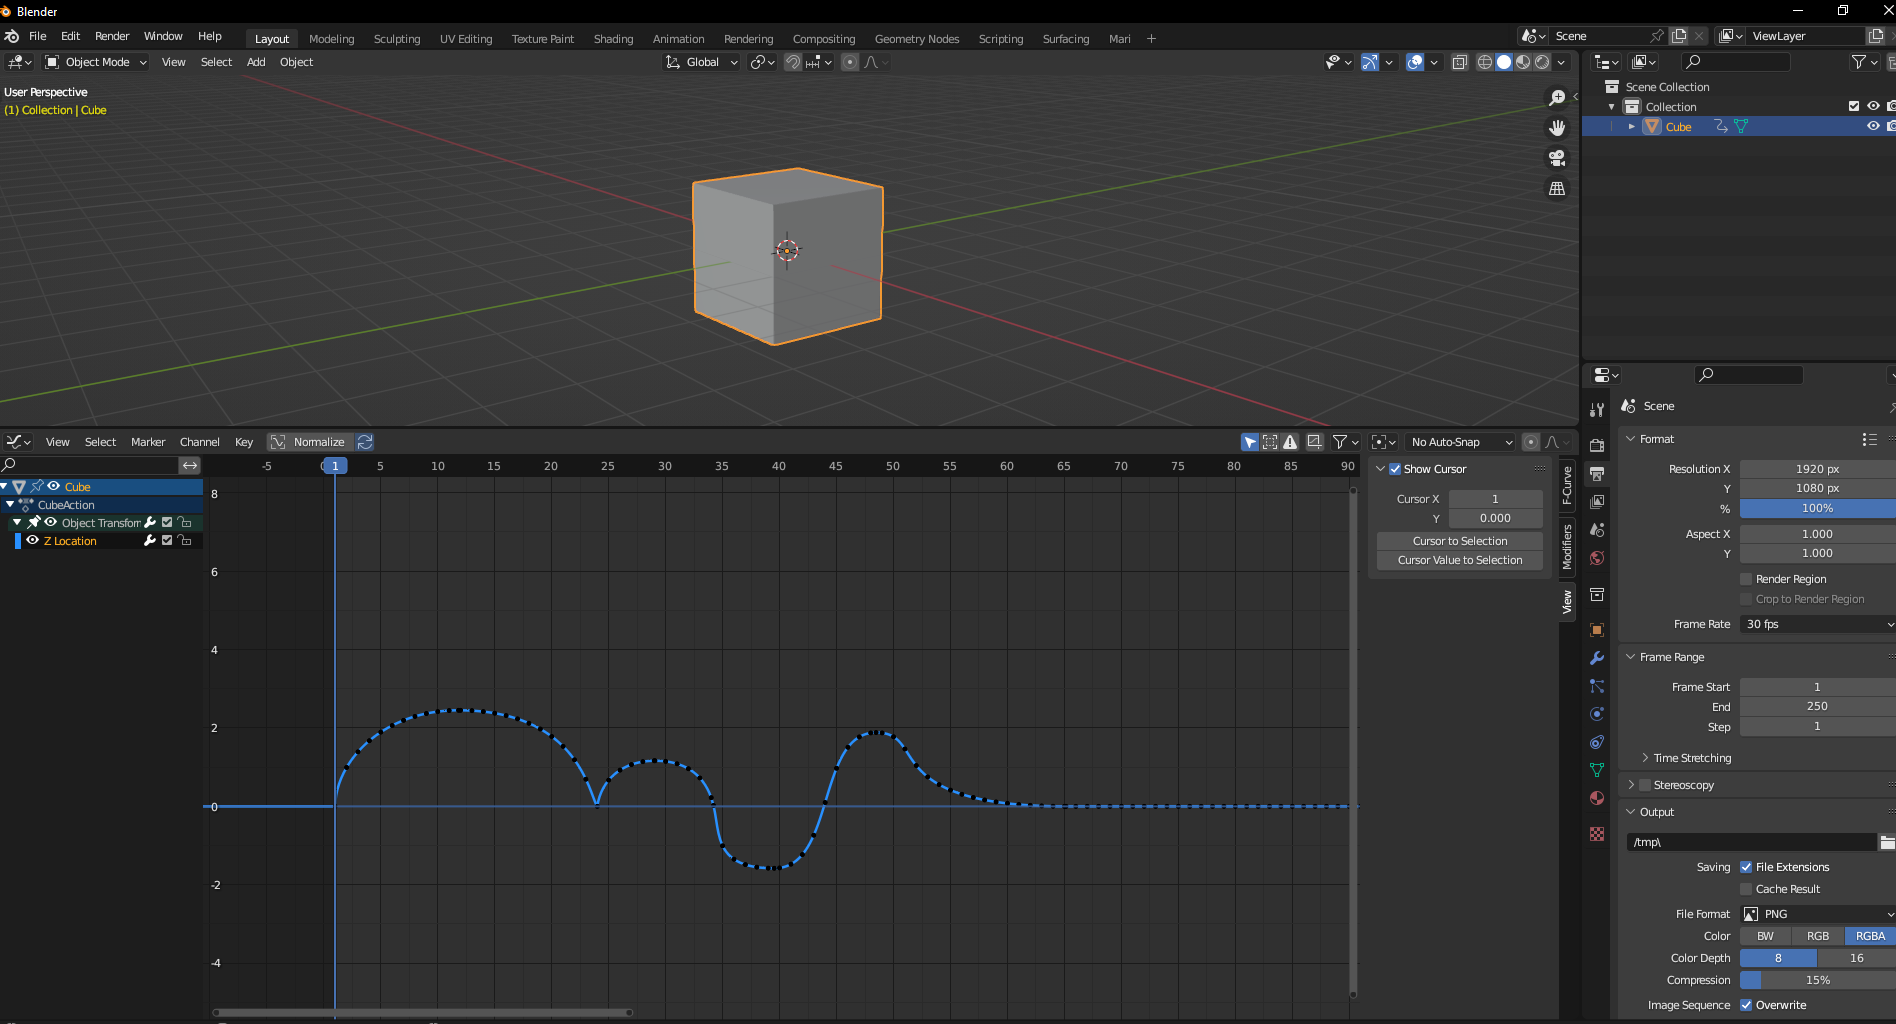
Task: Toggle the Overwrite checkbox
Action: click(x=1746, y=1005)
